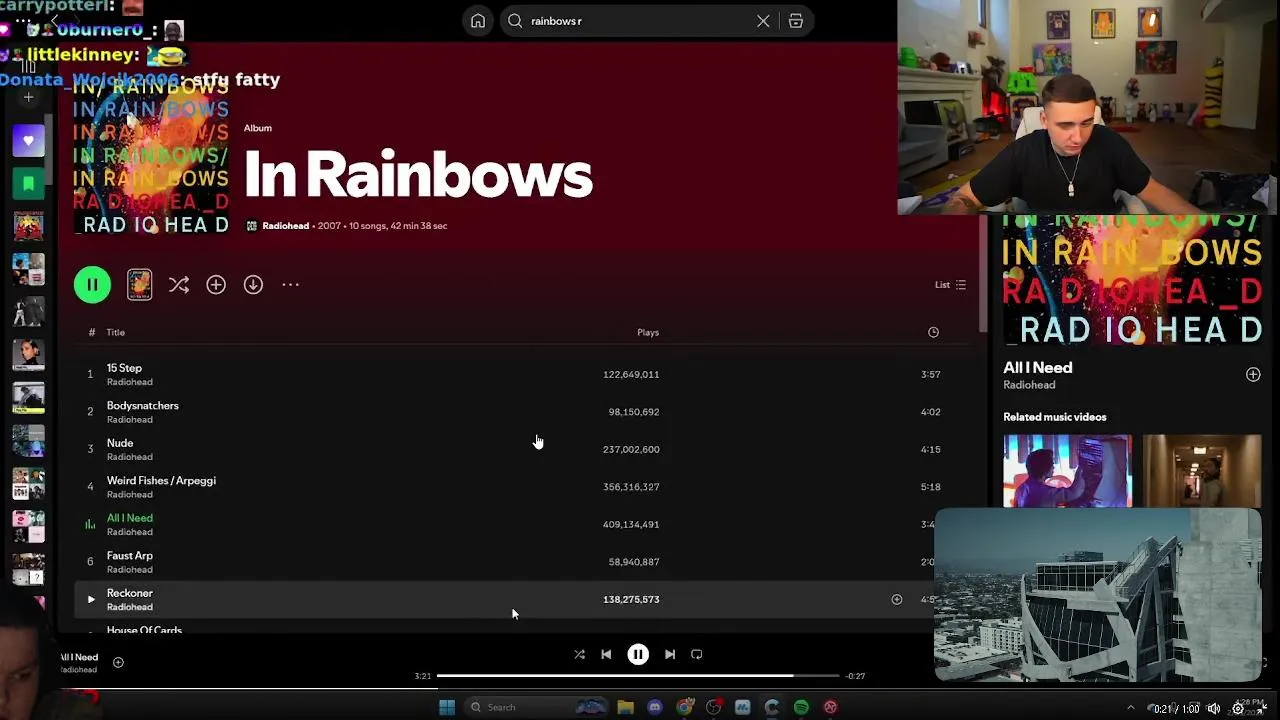The image size is (1280, 720).
Task: Open more options for the album
Action: pyautogui.click(x=290, y=285)
